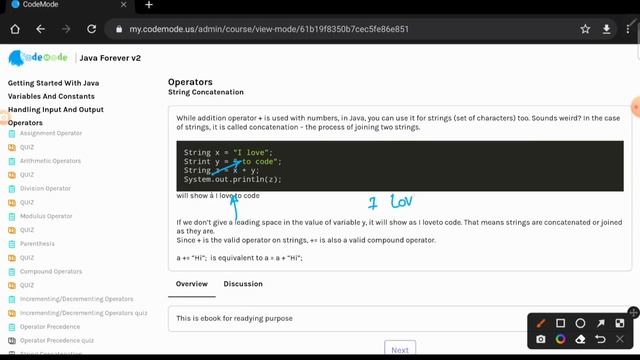Click the System.out.println(z) code line
Image resolution: width=640 pixels, height=360 pixels.
point(233,179)
